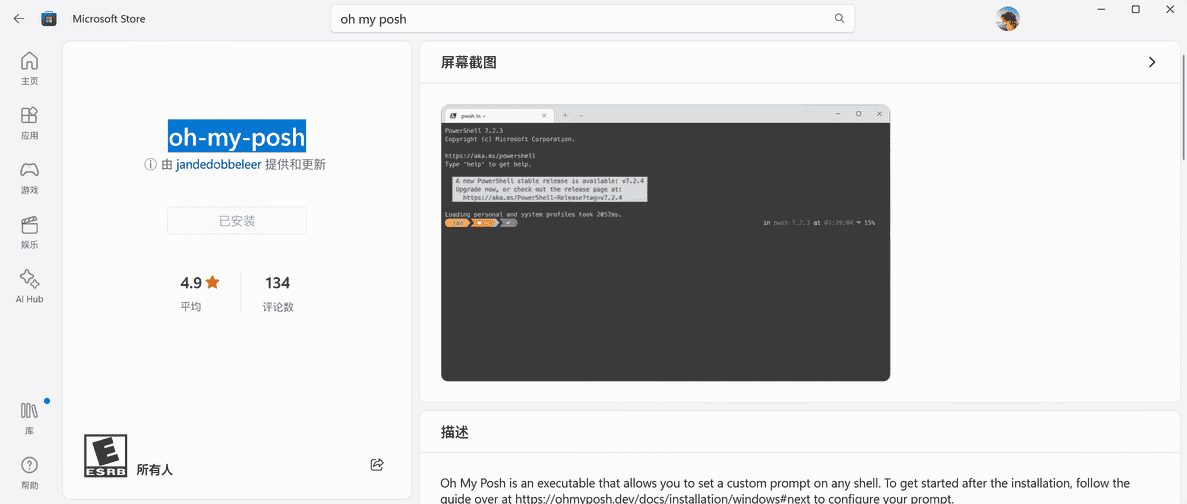The height and width of the screenshot is (504, 1187).
Task: Click the share icon for oh-my-posh
Action: [x=377, y=465]
